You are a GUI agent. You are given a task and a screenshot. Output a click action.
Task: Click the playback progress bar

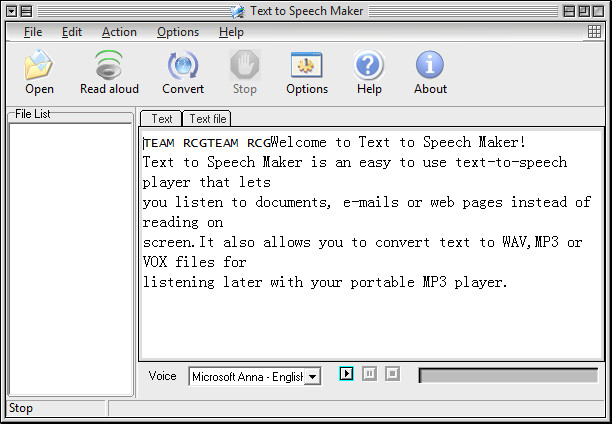pyautogui.click(x=508, y=376)
